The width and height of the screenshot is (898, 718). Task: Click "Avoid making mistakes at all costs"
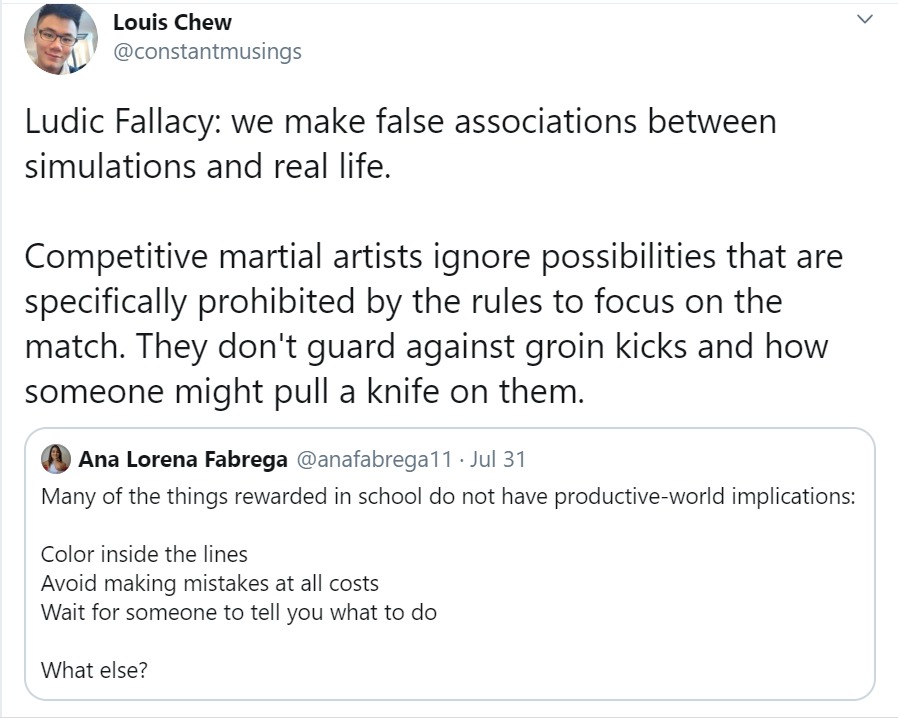209,582
